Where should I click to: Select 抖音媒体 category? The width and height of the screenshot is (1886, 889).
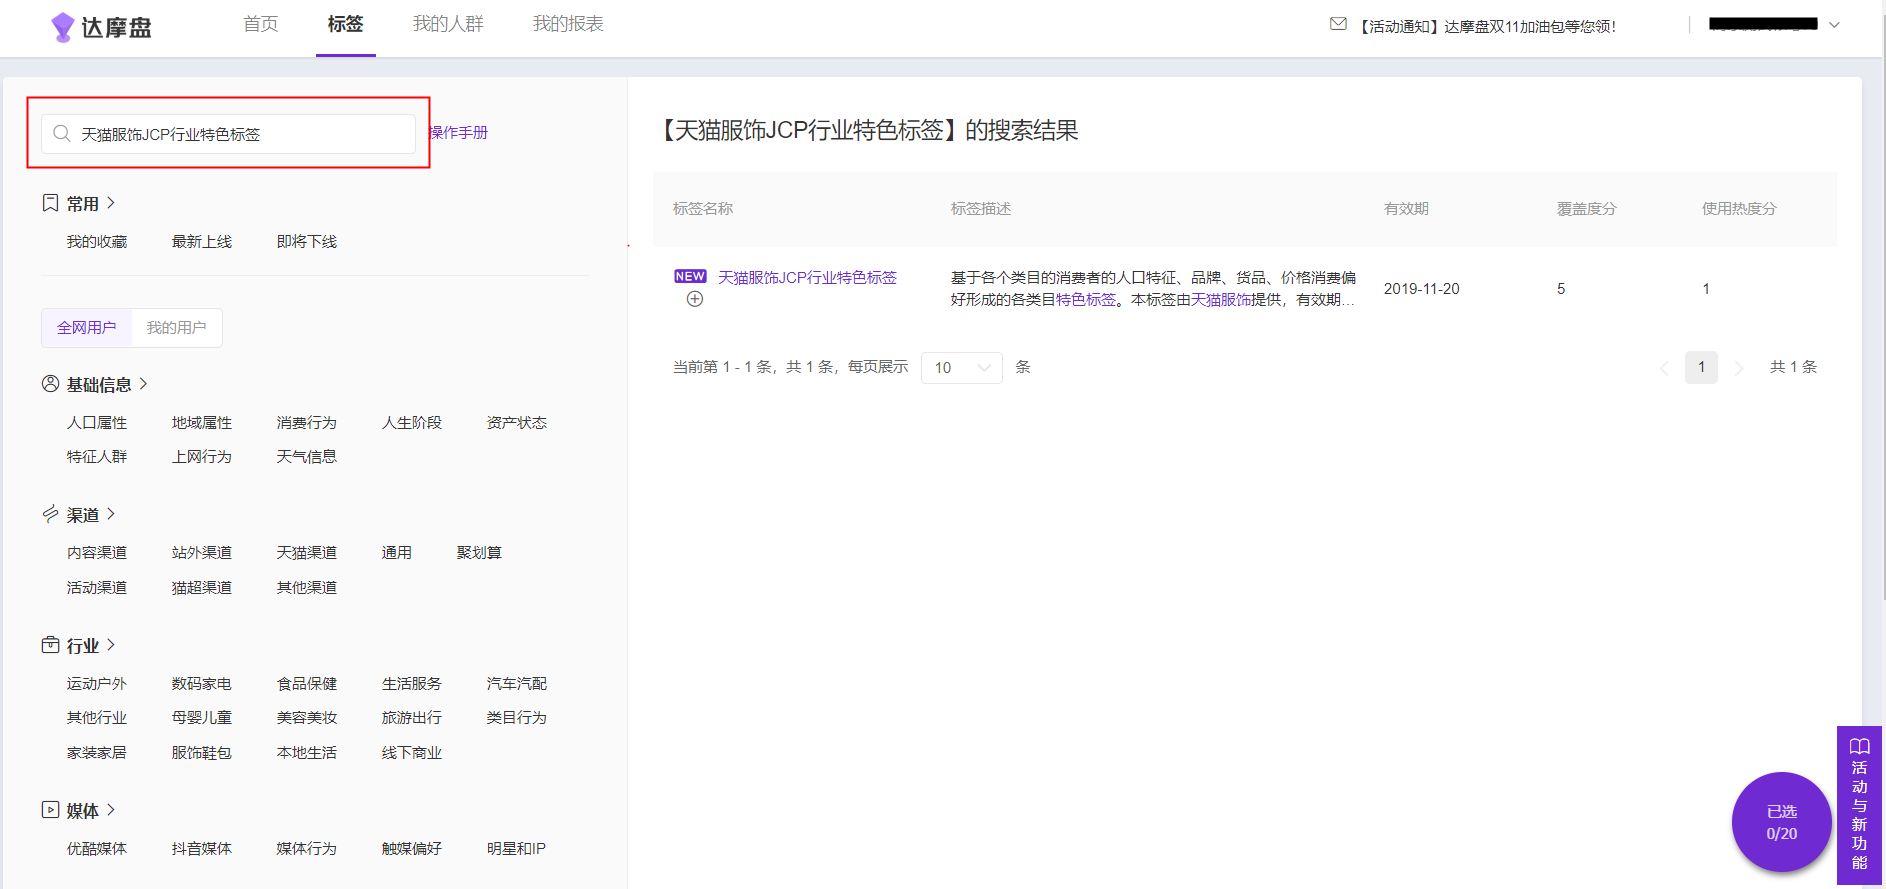point(202,849)
